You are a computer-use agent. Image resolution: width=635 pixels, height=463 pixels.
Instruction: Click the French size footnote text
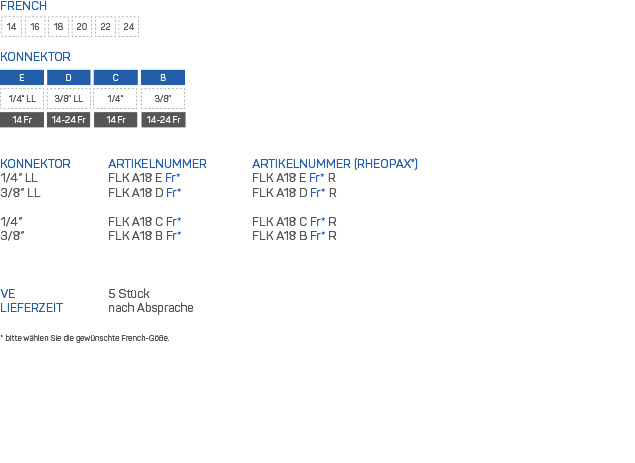coord(85,338)
